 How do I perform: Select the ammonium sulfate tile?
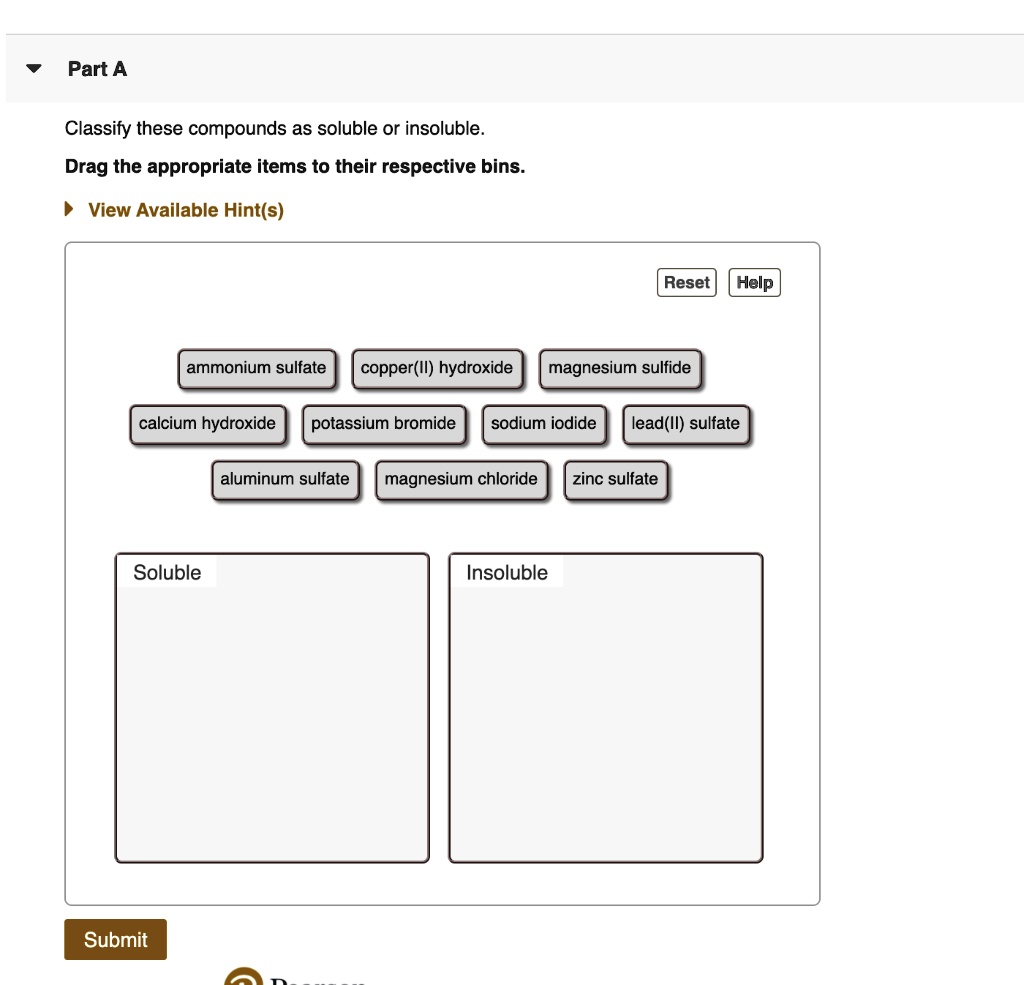pyautogui.click(x=257, y=368)
